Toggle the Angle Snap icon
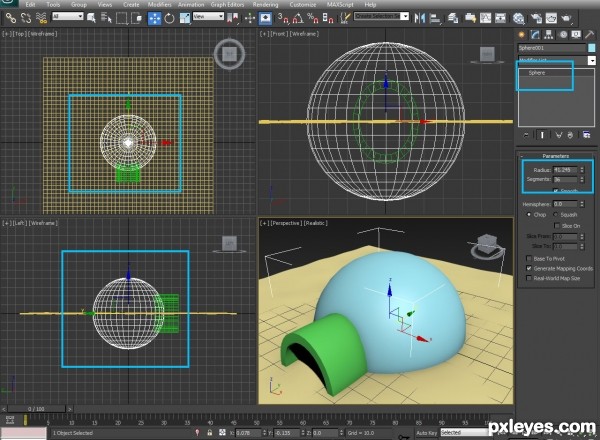600x440 pixels. [x=297, y=18]
